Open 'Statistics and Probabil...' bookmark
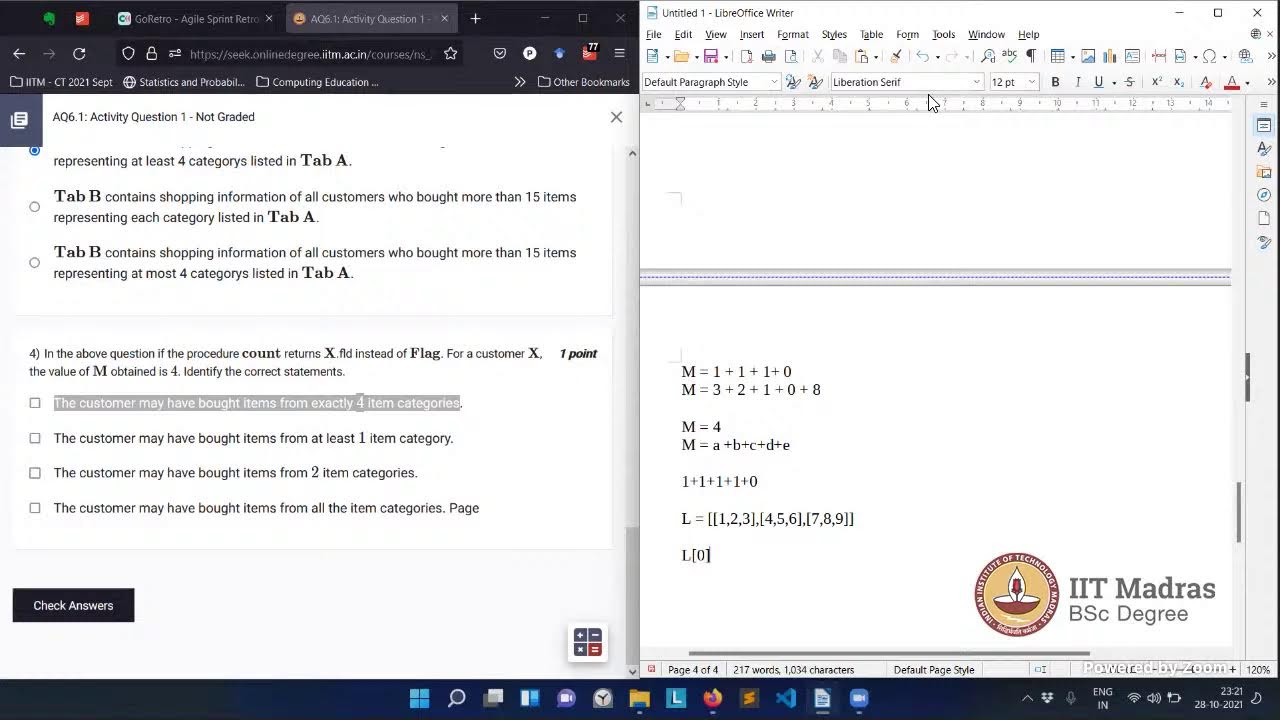Screen dimensions: 1280x720 (x=183, y=82)
